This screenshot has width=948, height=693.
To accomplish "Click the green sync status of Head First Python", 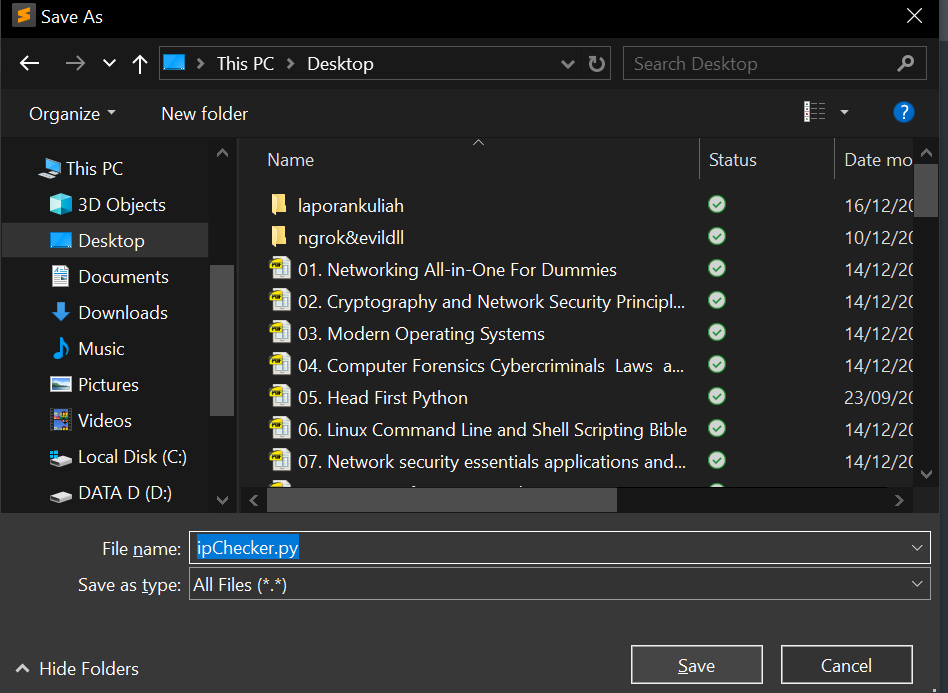I will 716,396.
